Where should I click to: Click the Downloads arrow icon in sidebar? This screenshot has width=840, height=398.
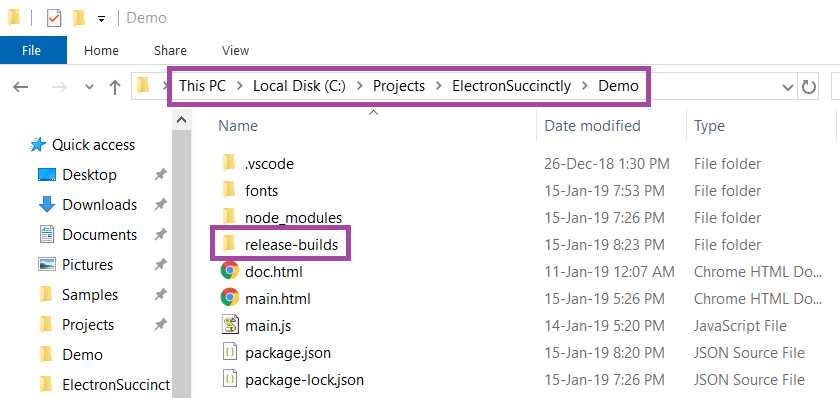click(47, 205)
